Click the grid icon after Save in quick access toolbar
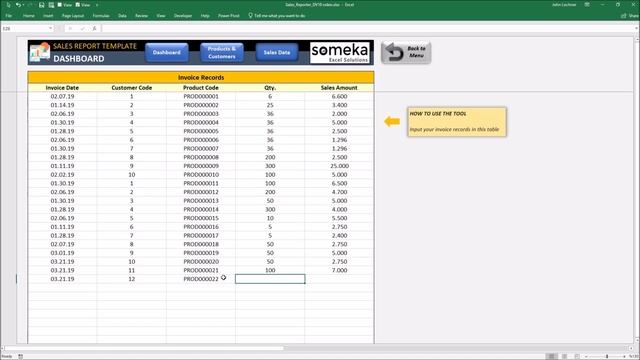640x360 pixels. coord(51,5)
